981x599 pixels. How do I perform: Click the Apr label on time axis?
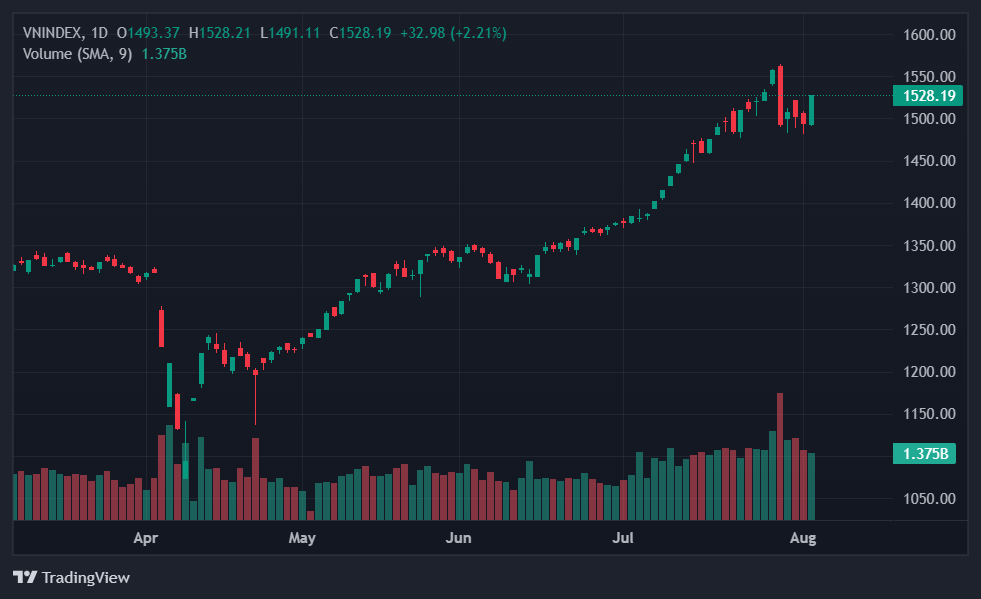(146, 538)
